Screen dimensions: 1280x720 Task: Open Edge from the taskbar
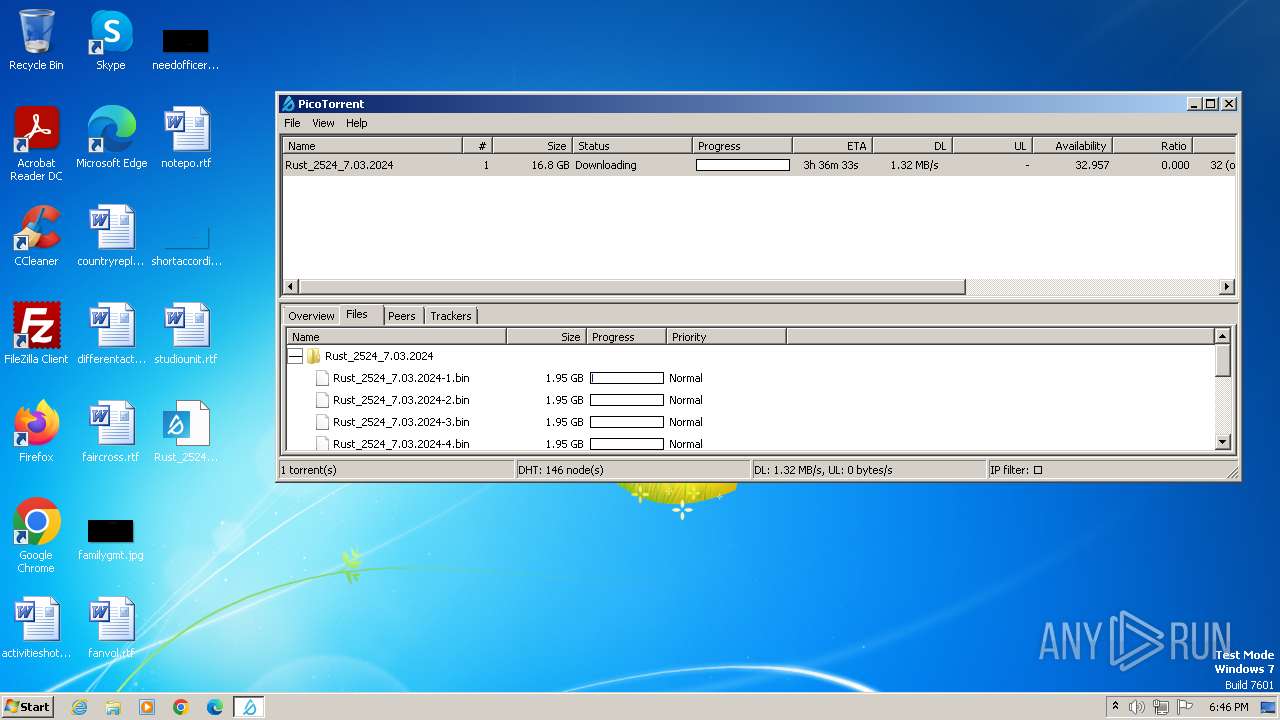tap(215, 707)
